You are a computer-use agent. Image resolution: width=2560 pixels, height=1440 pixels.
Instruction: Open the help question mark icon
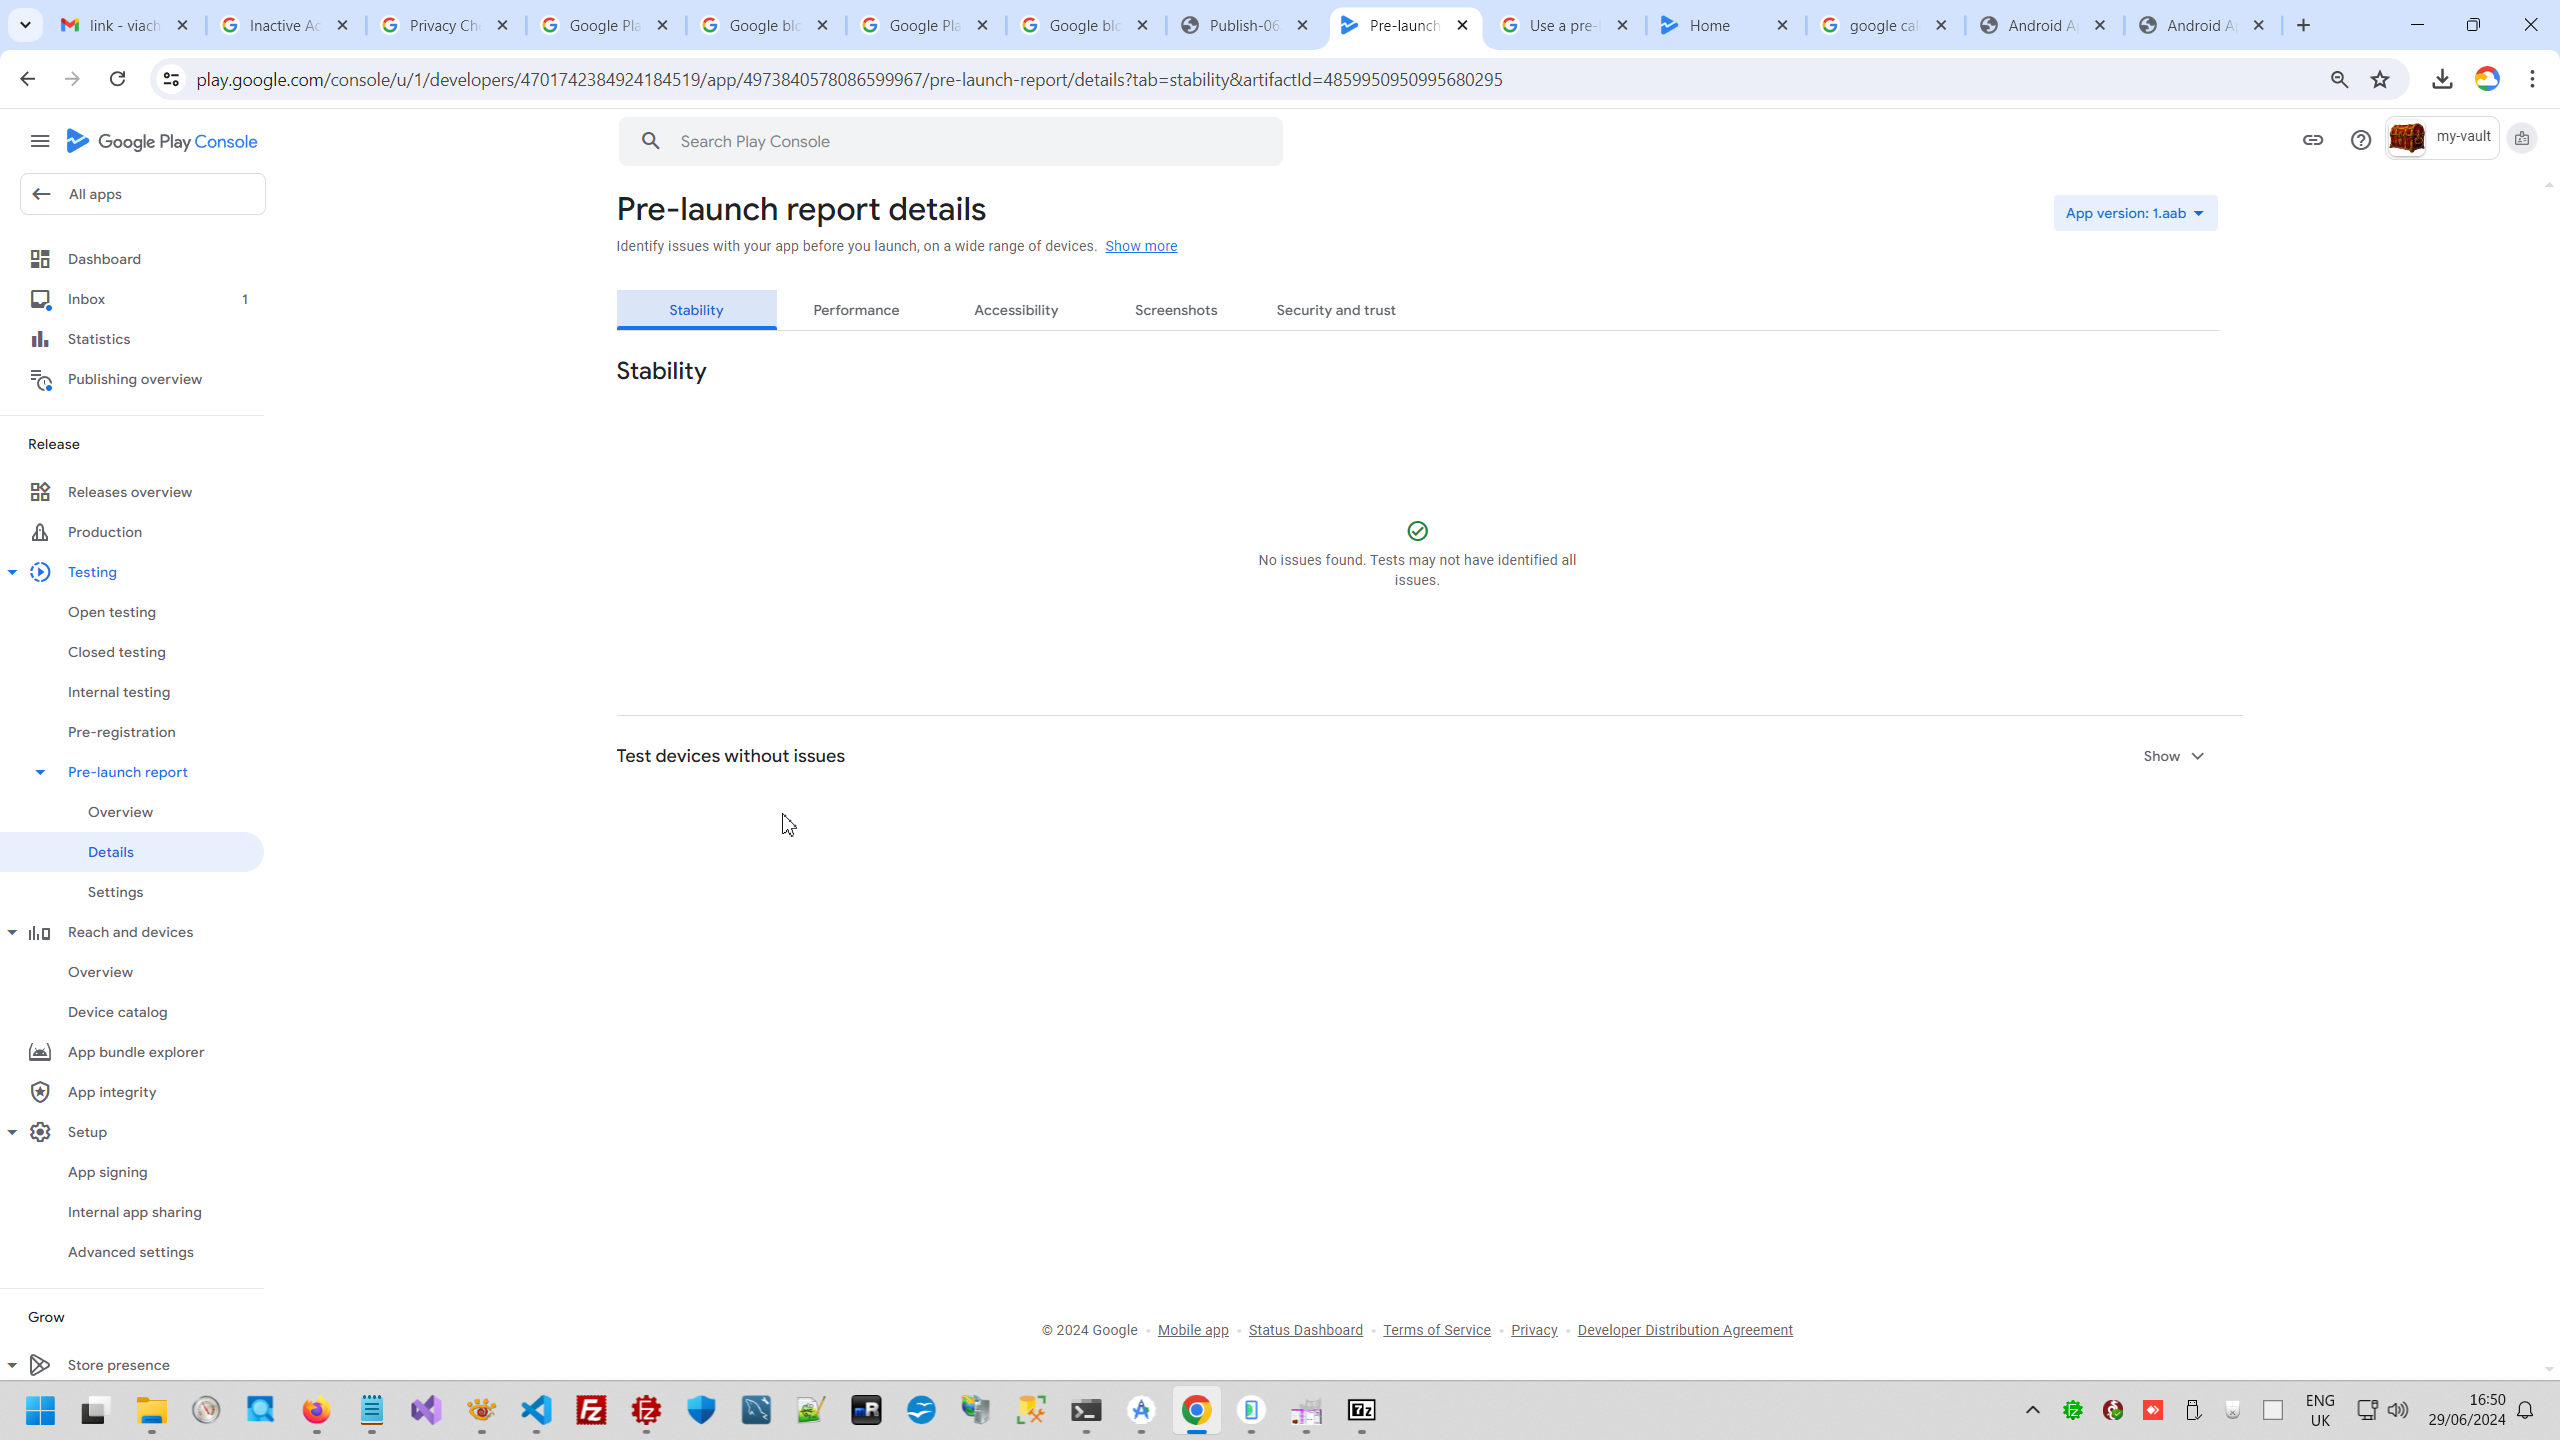click(x=2360, y=140)
